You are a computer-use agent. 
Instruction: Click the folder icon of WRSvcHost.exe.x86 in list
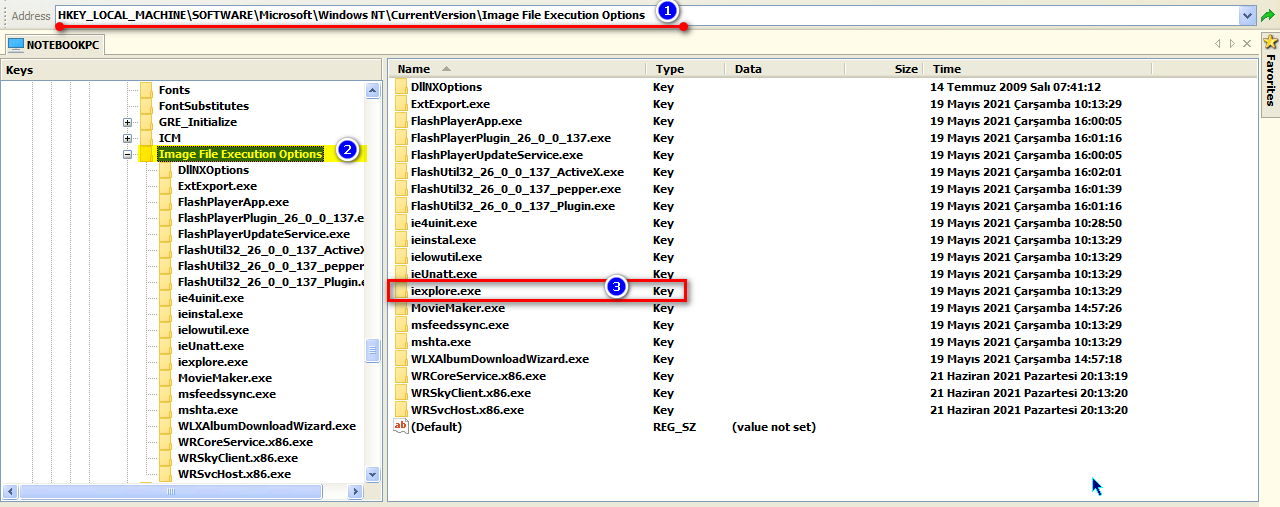tap(401, 410)
